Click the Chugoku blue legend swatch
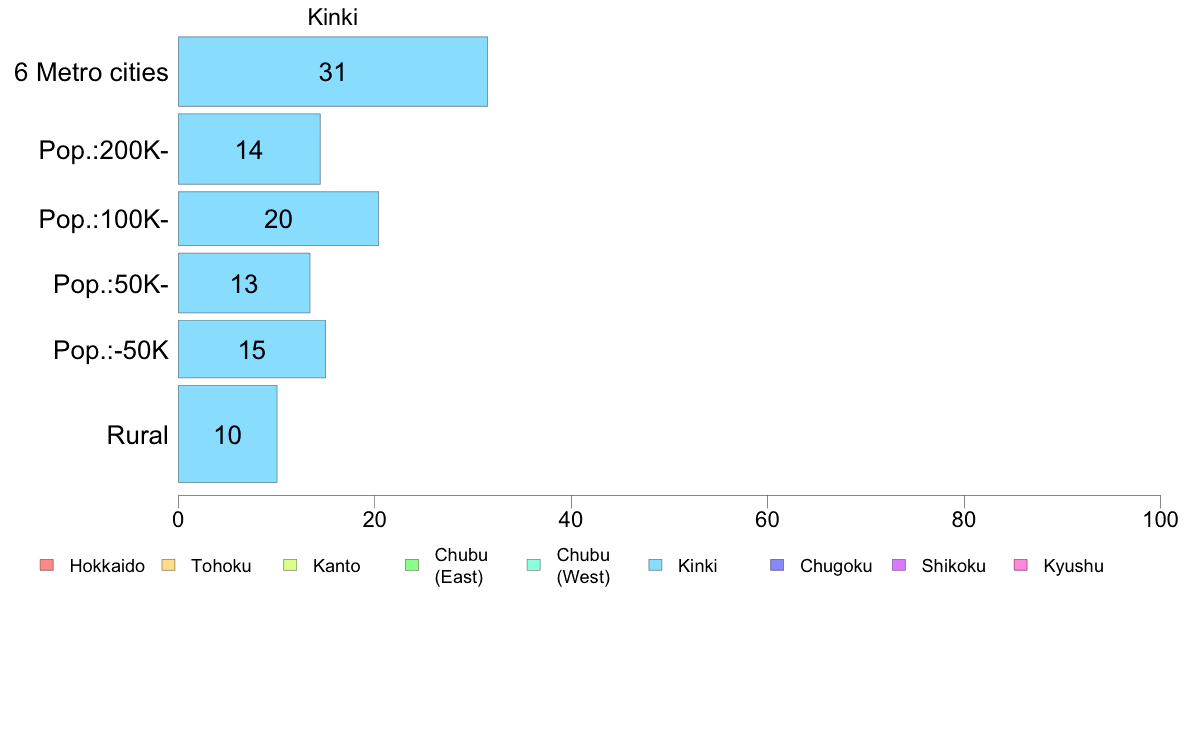This screenshot has height=736, width=1188. click(x=777, y=565)
